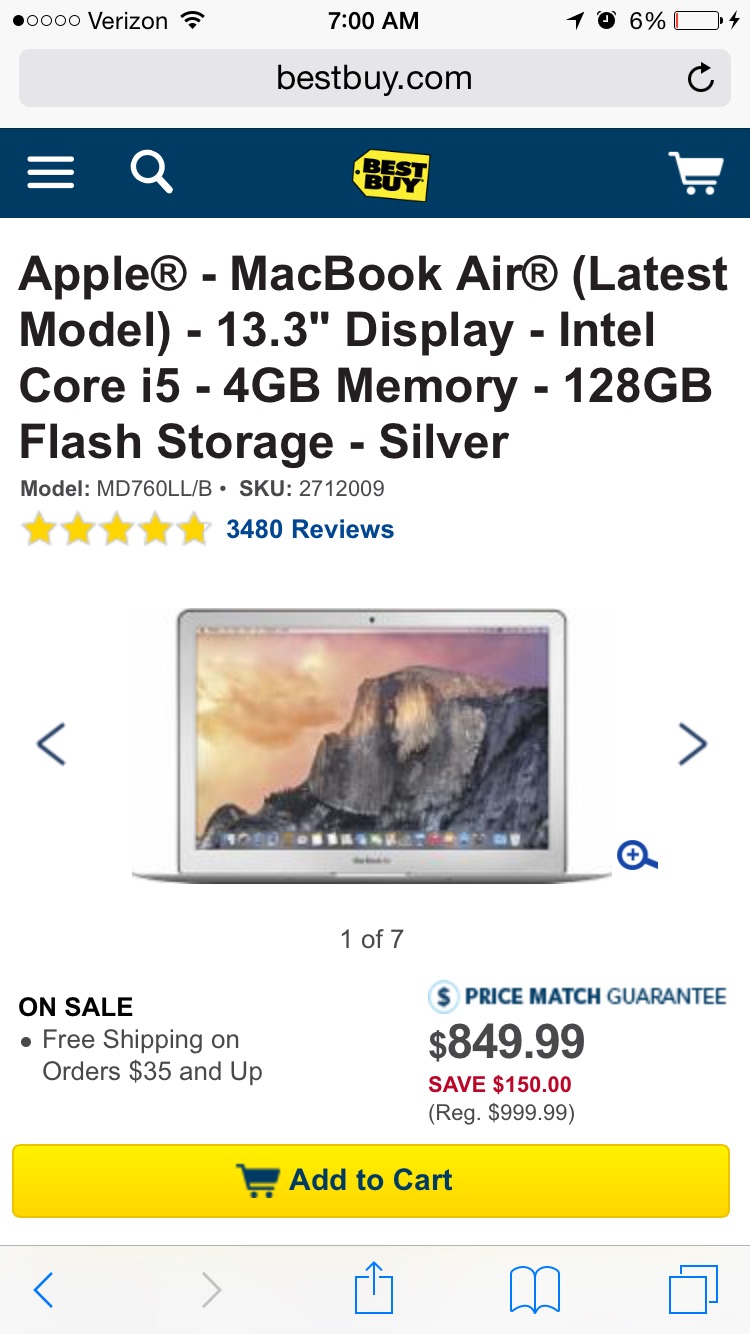Open the hamburger navigation menu
This screenshot has height=1334, width=750.
click(51, 173)
